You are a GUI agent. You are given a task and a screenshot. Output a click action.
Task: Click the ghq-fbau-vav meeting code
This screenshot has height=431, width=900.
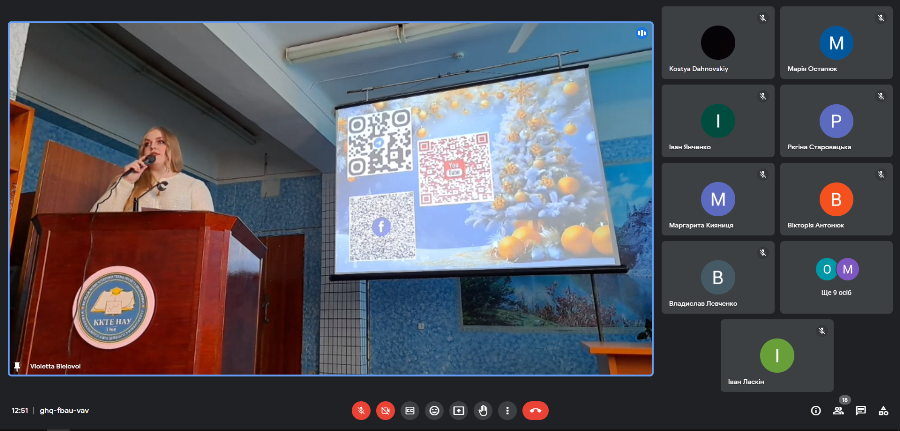point(64,410)
